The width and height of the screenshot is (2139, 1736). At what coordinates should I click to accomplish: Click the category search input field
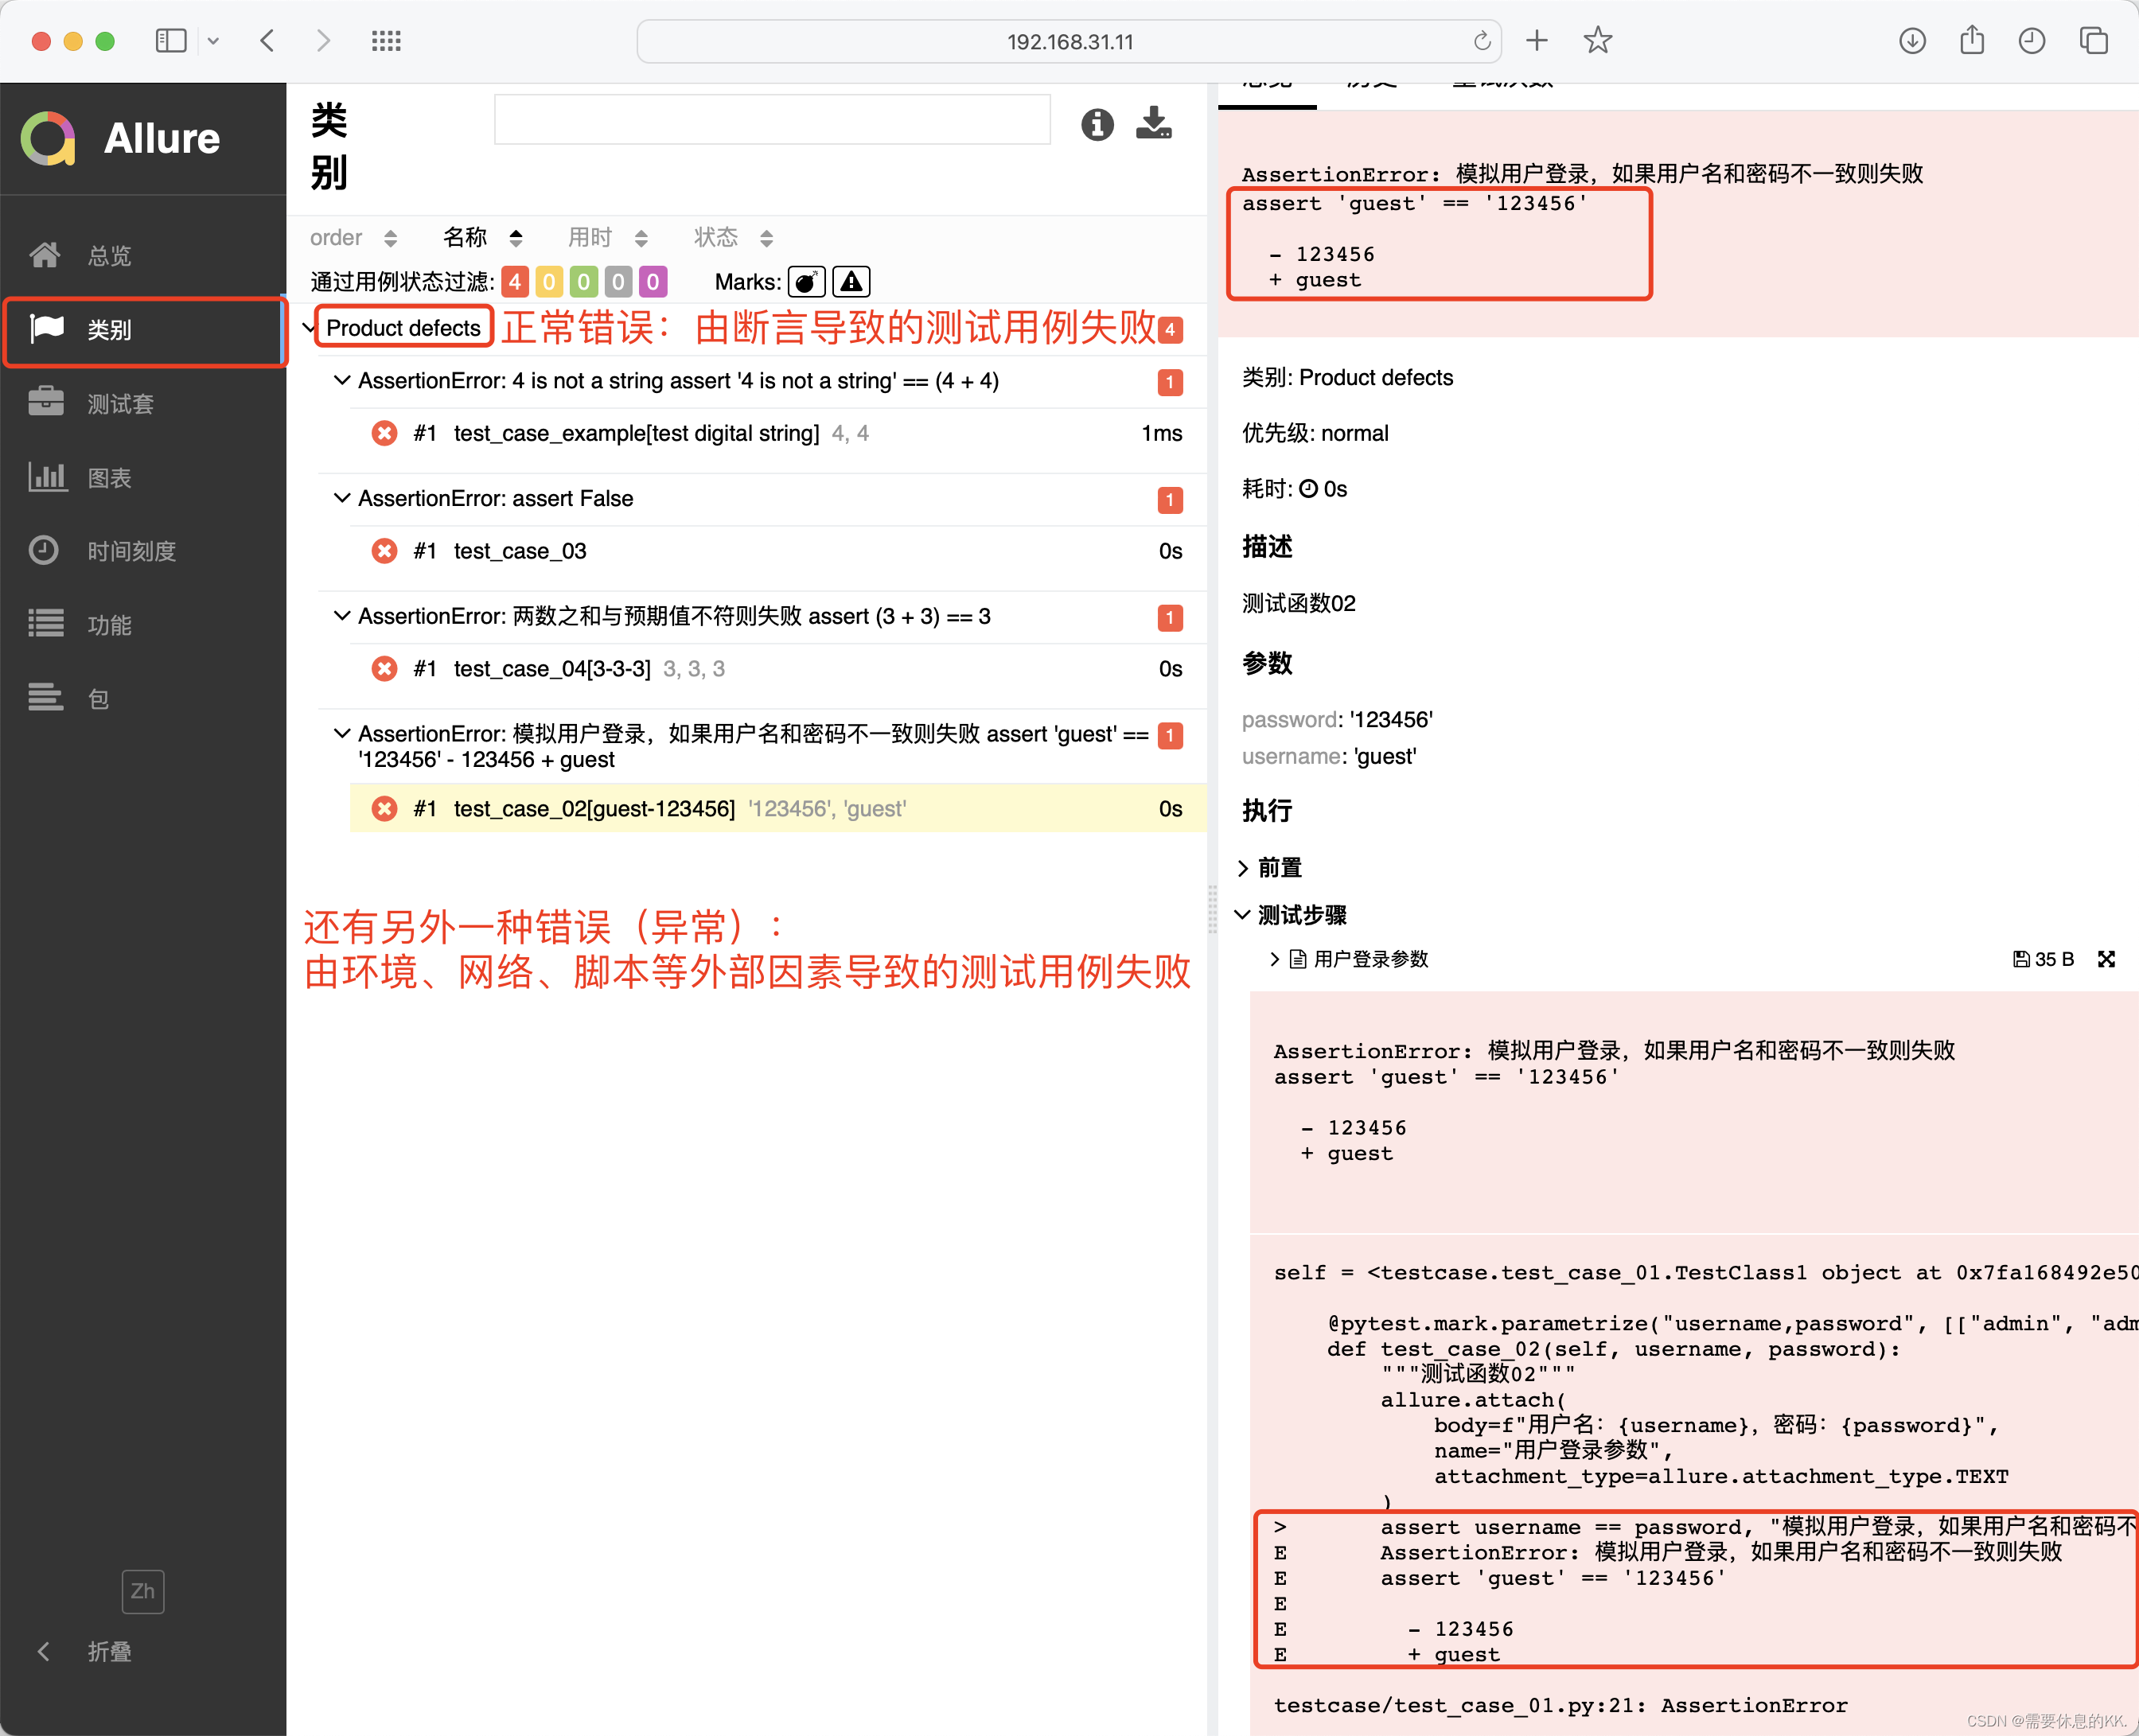(x=771, y=120)
